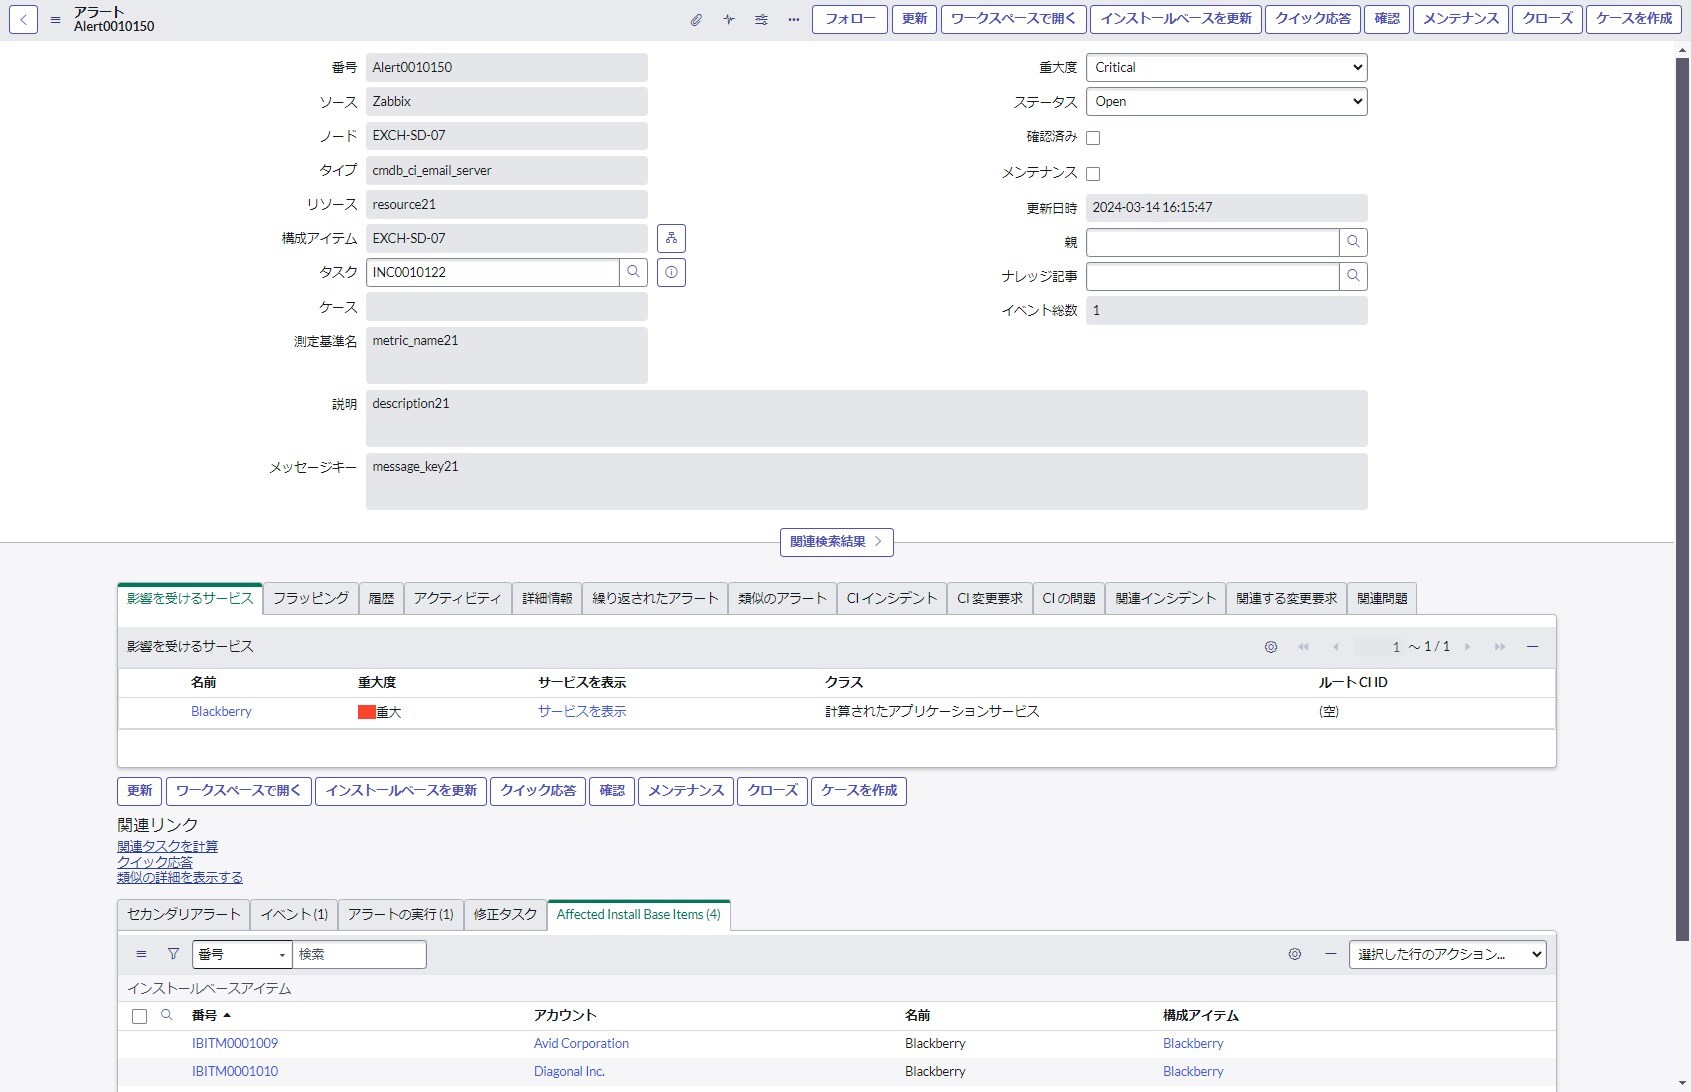Open the form context menu hamburger icon
Viewport: 1691px width, 1092px height.
coord(55,19)
